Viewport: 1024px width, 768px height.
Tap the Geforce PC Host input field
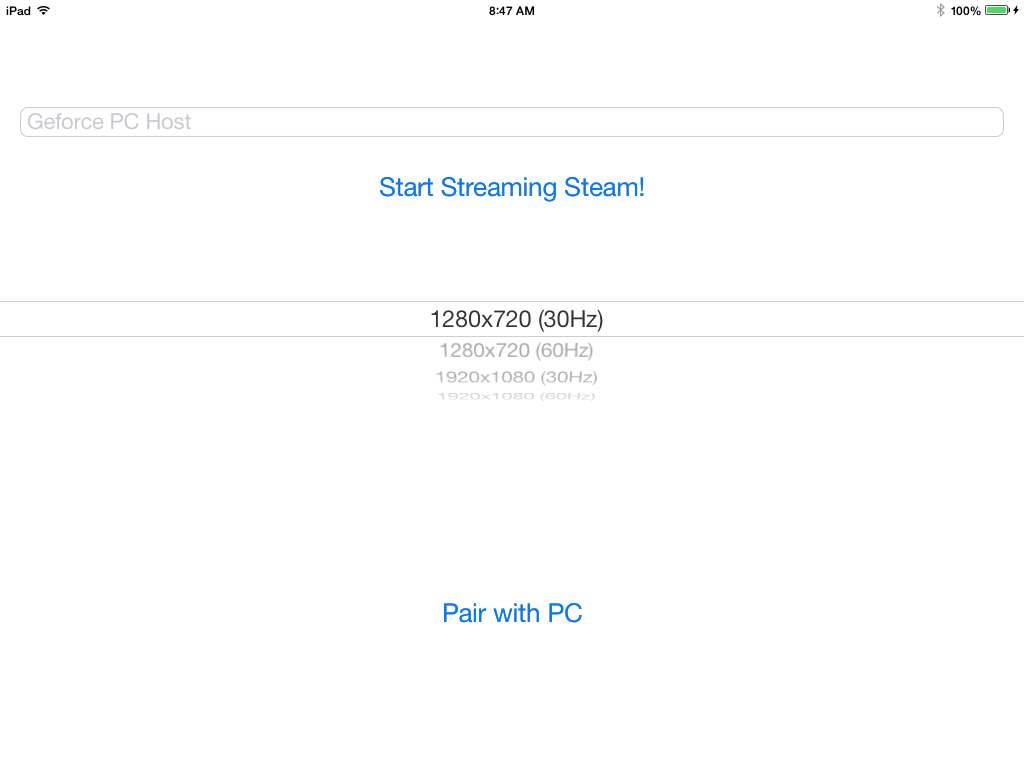(x=511, y=122)
